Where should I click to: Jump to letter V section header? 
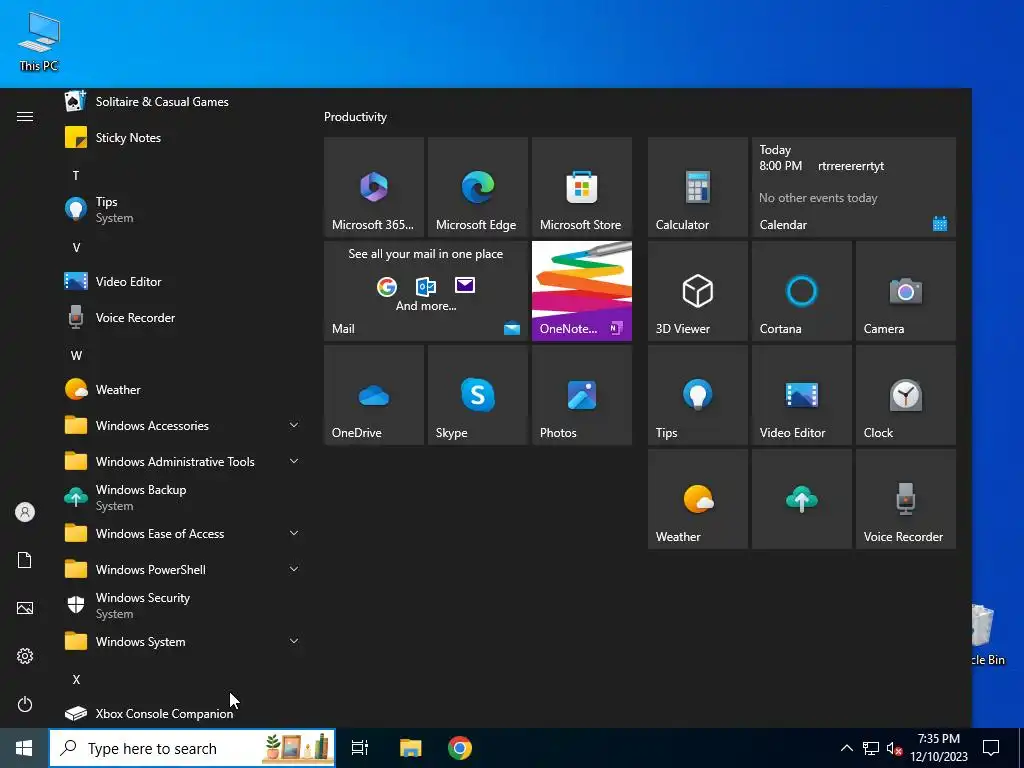(x=76, y=248)
